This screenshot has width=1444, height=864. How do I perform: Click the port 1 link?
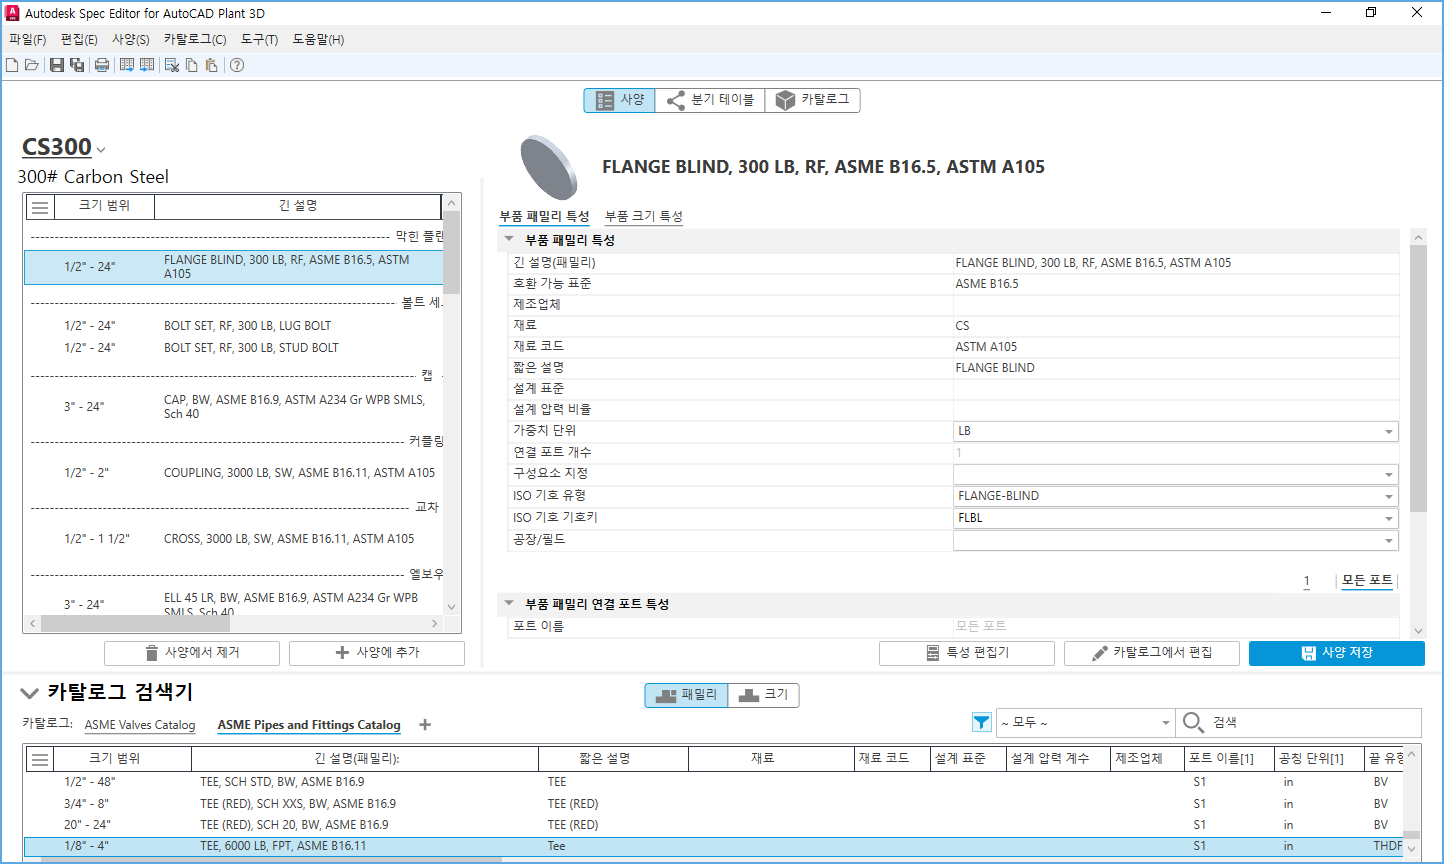[x=1307, y=581]
